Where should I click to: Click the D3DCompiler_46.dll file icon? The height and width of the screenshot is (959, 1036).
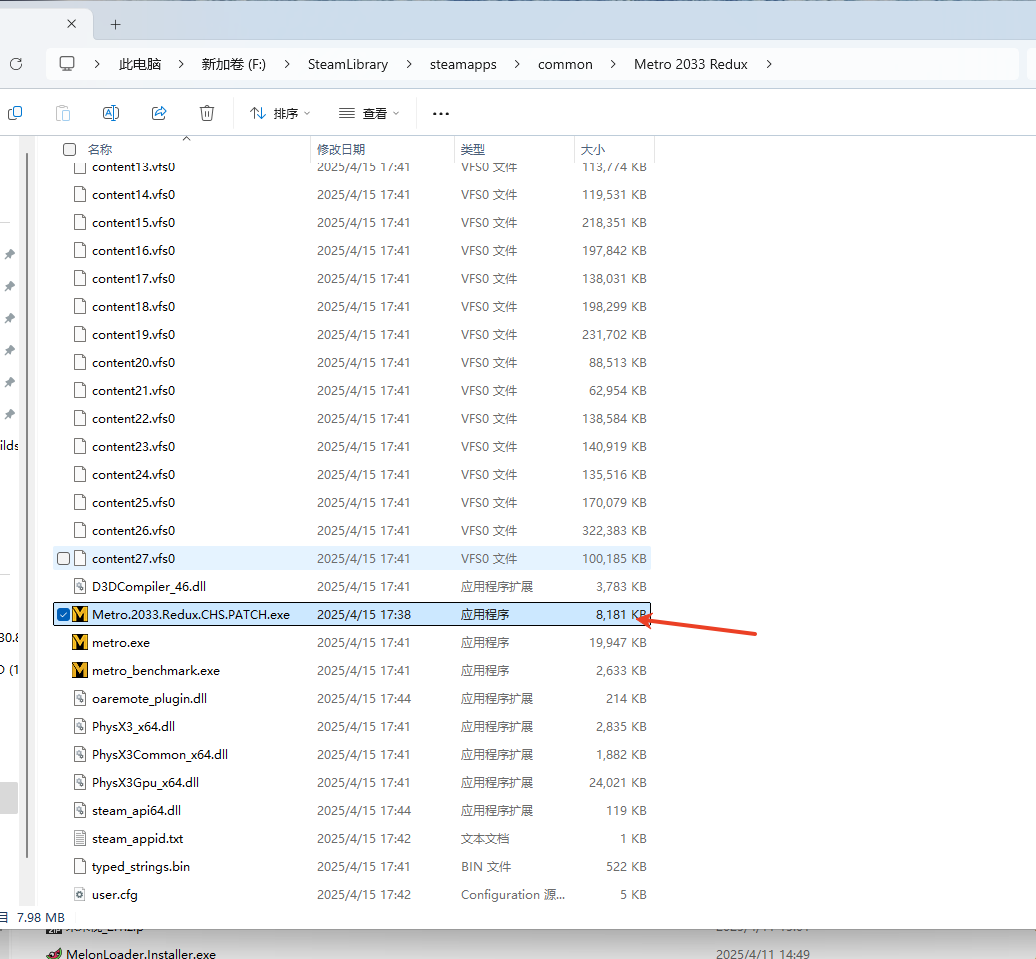(80, 586)
